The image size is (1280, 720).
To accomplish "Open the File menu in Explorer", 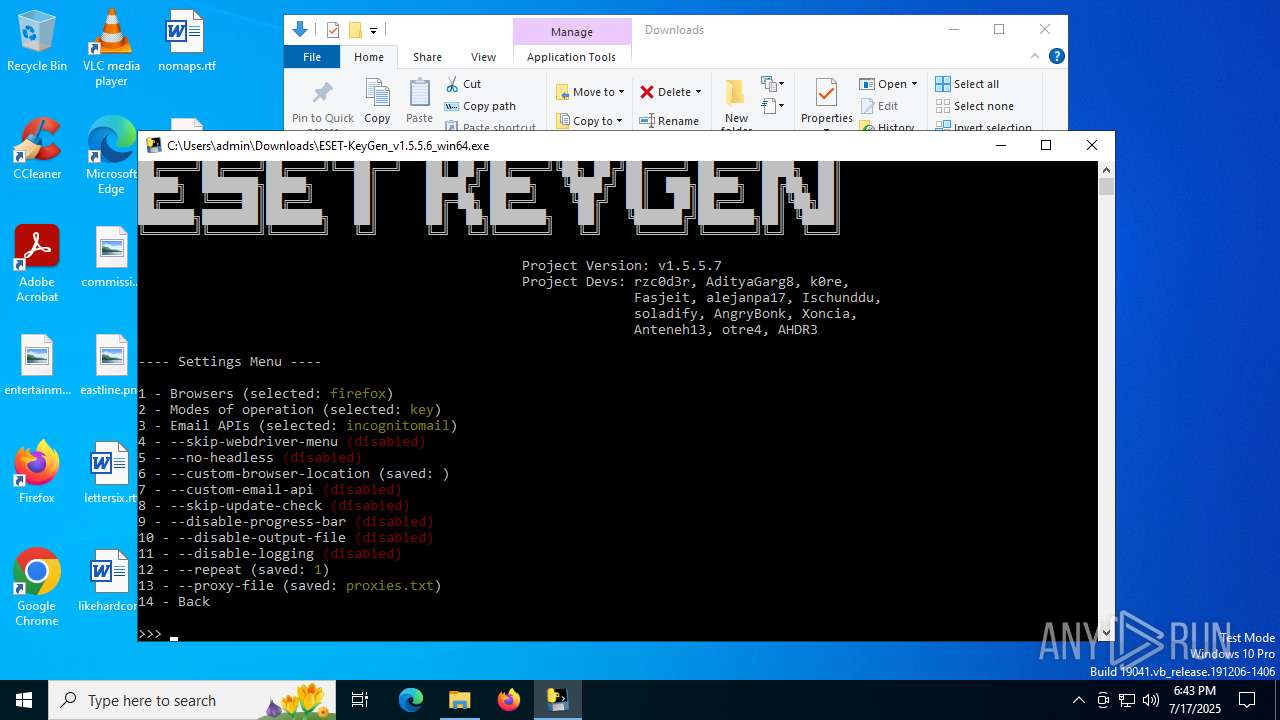I will coord(312,57).
